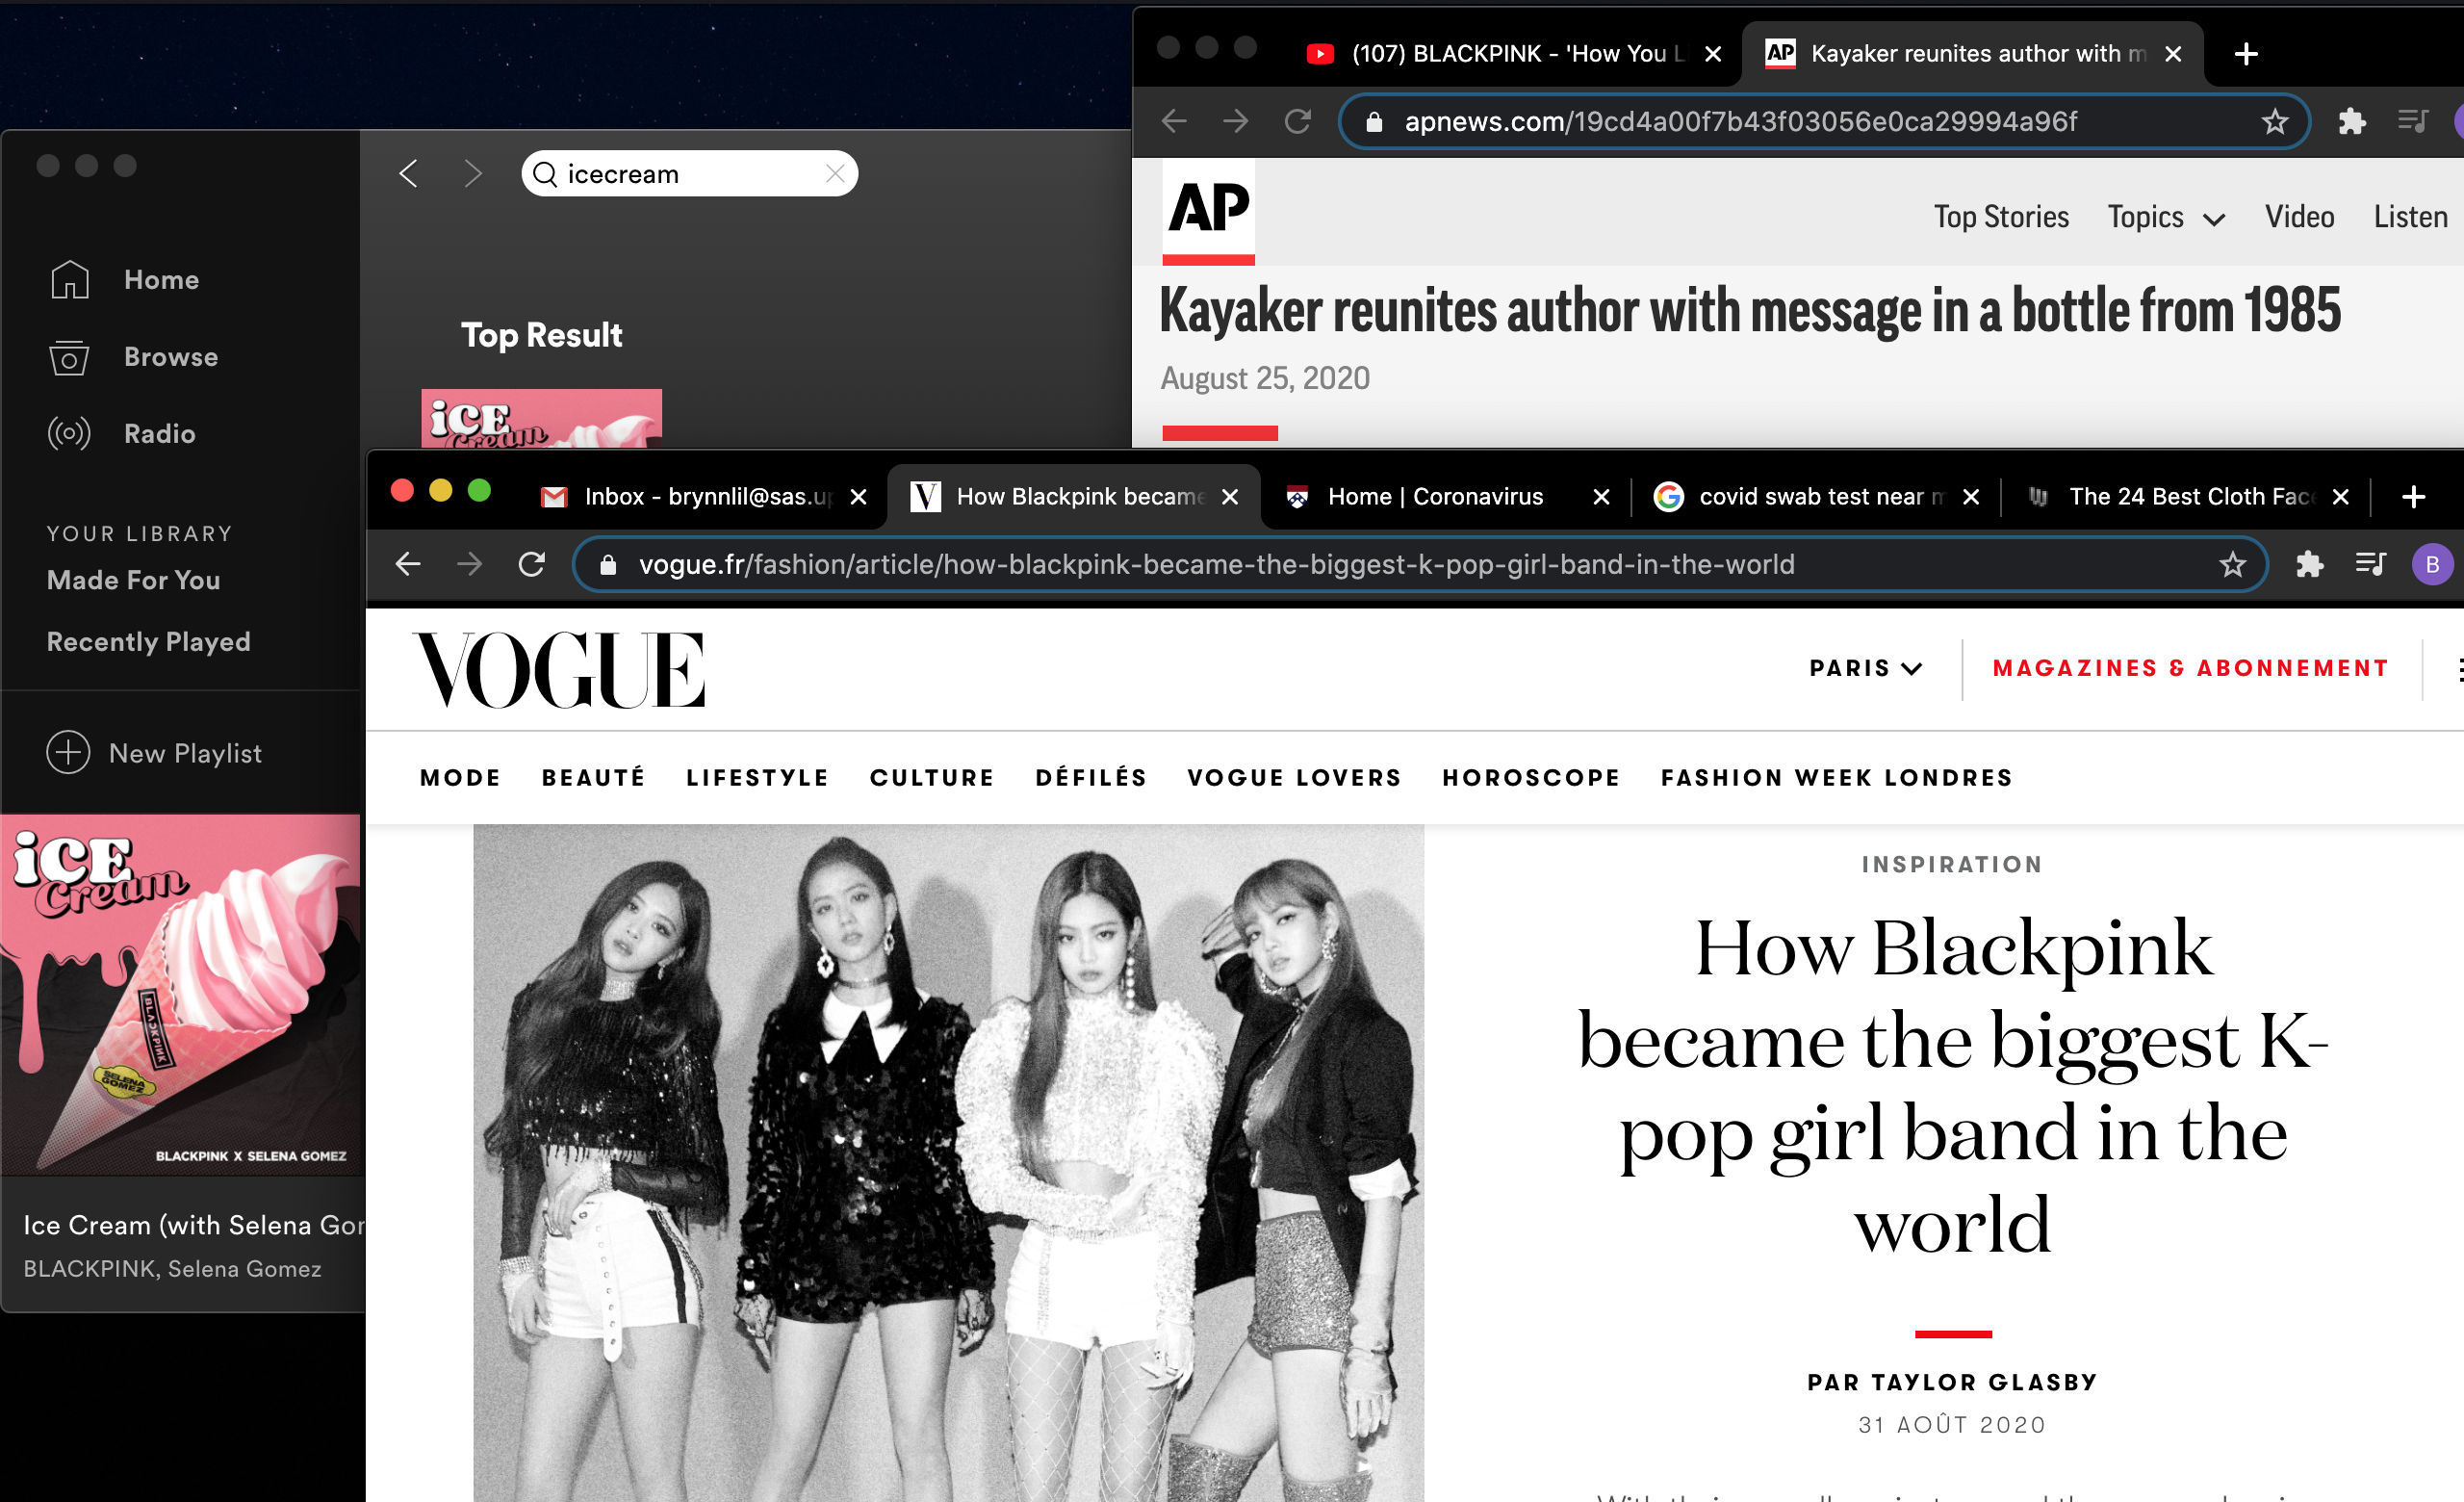Open FASHION WEEK LONDRES on Vogue
The width and height of the screenshot is (2464, 1502).
[1837, 777]
